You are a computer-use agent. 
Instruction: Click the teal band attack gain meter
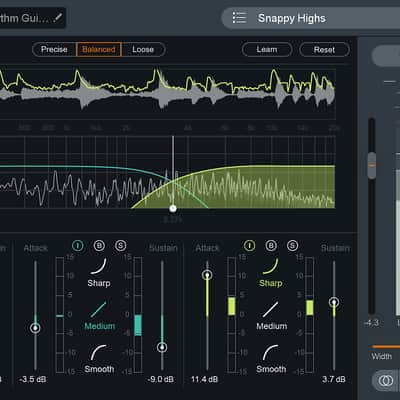pyautogui.click(x=60, y=315)
